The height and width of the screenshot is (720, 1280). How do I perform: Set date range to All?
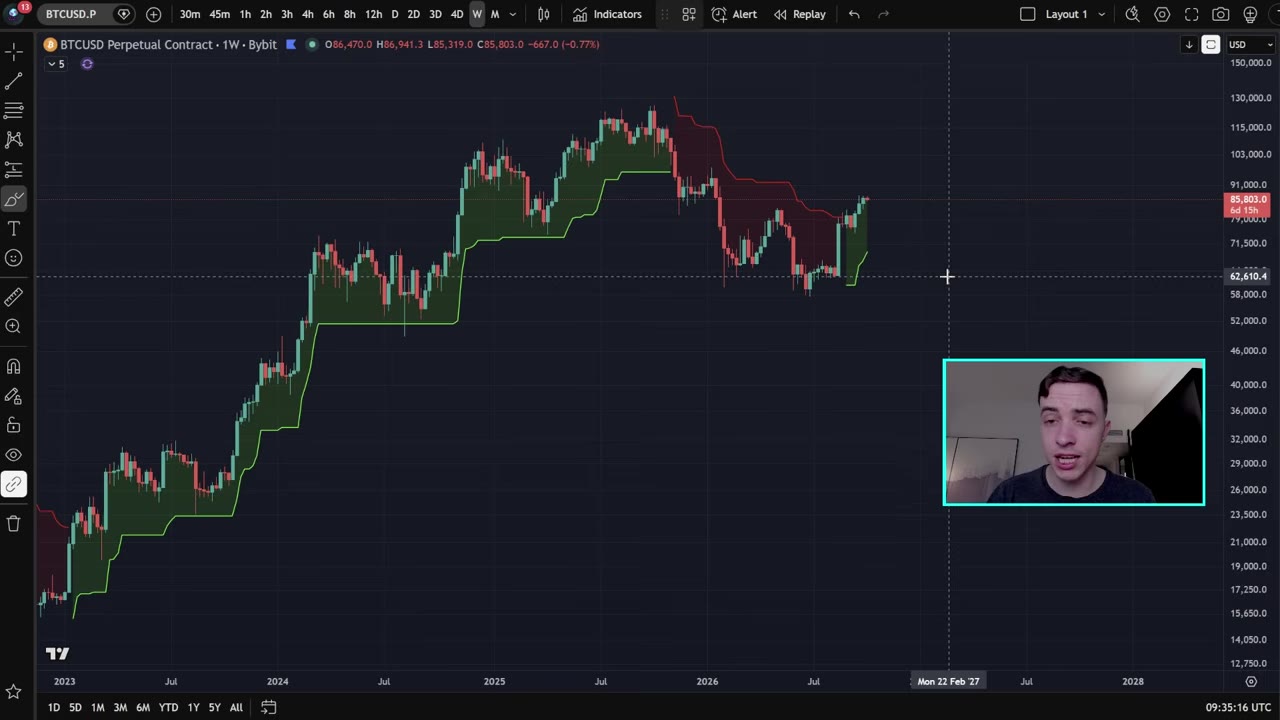pyautogui.click(x=236, y=707)
